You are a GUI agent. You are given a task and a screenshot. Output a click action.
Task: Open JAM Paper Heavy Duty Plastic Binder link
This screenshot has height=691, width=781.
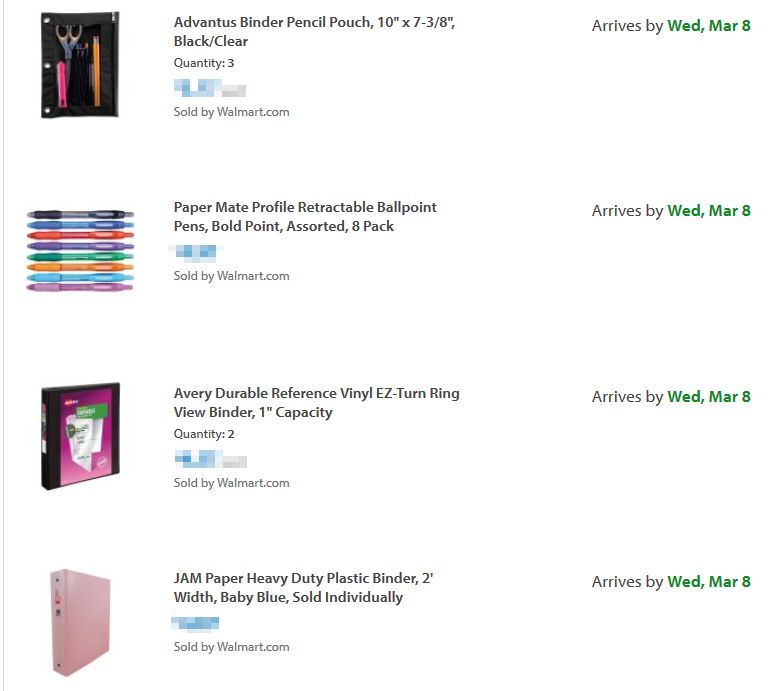click(x=303, y=588)
